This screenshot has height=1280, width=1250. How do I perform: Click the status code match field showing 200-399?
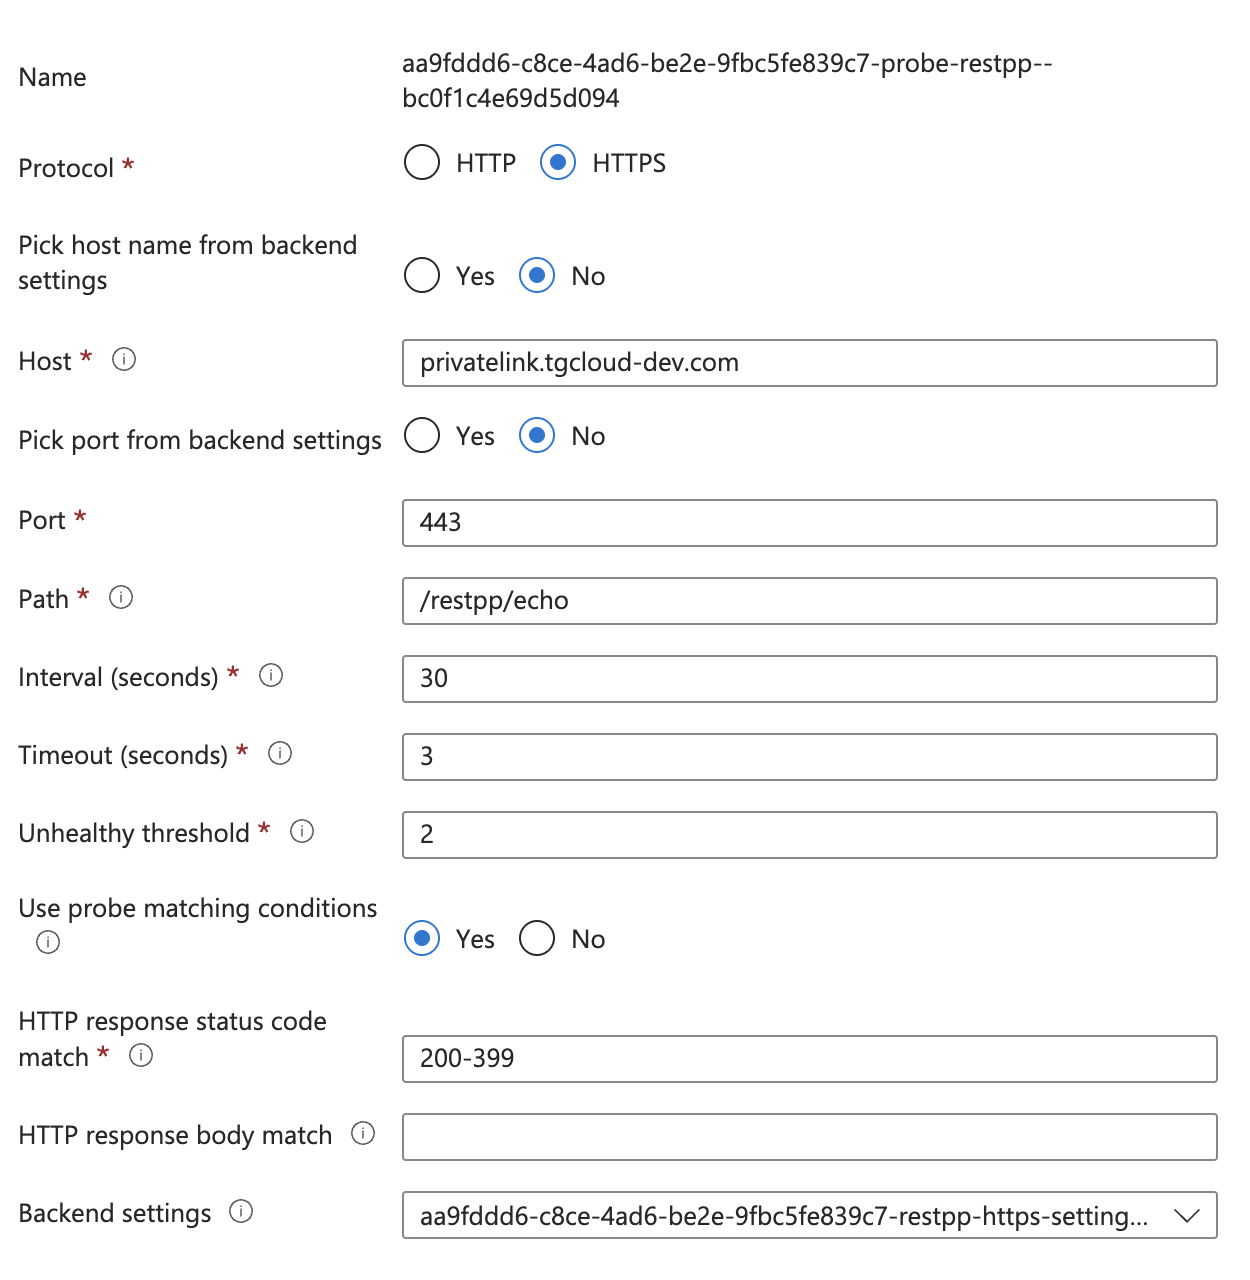809,1059
